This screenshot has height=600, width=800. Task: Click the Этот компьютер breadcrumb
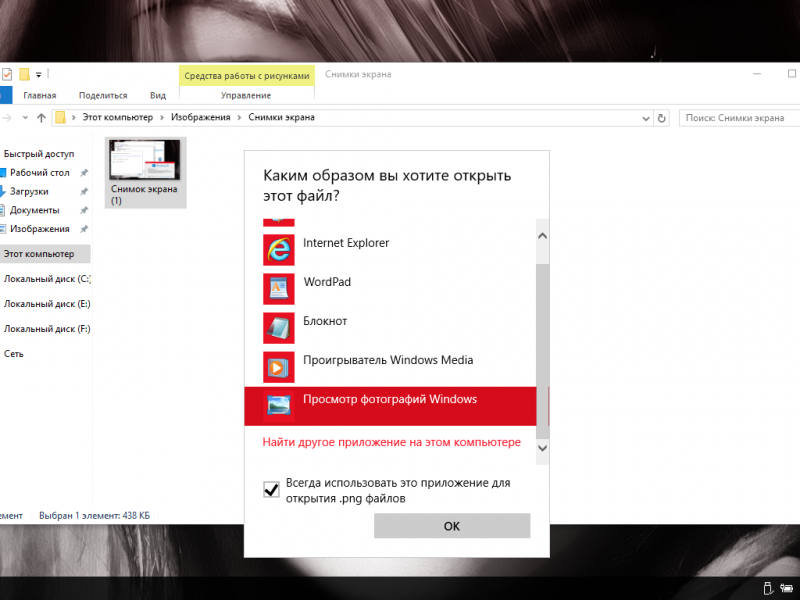pyautogui.click(x=118, y=117)
